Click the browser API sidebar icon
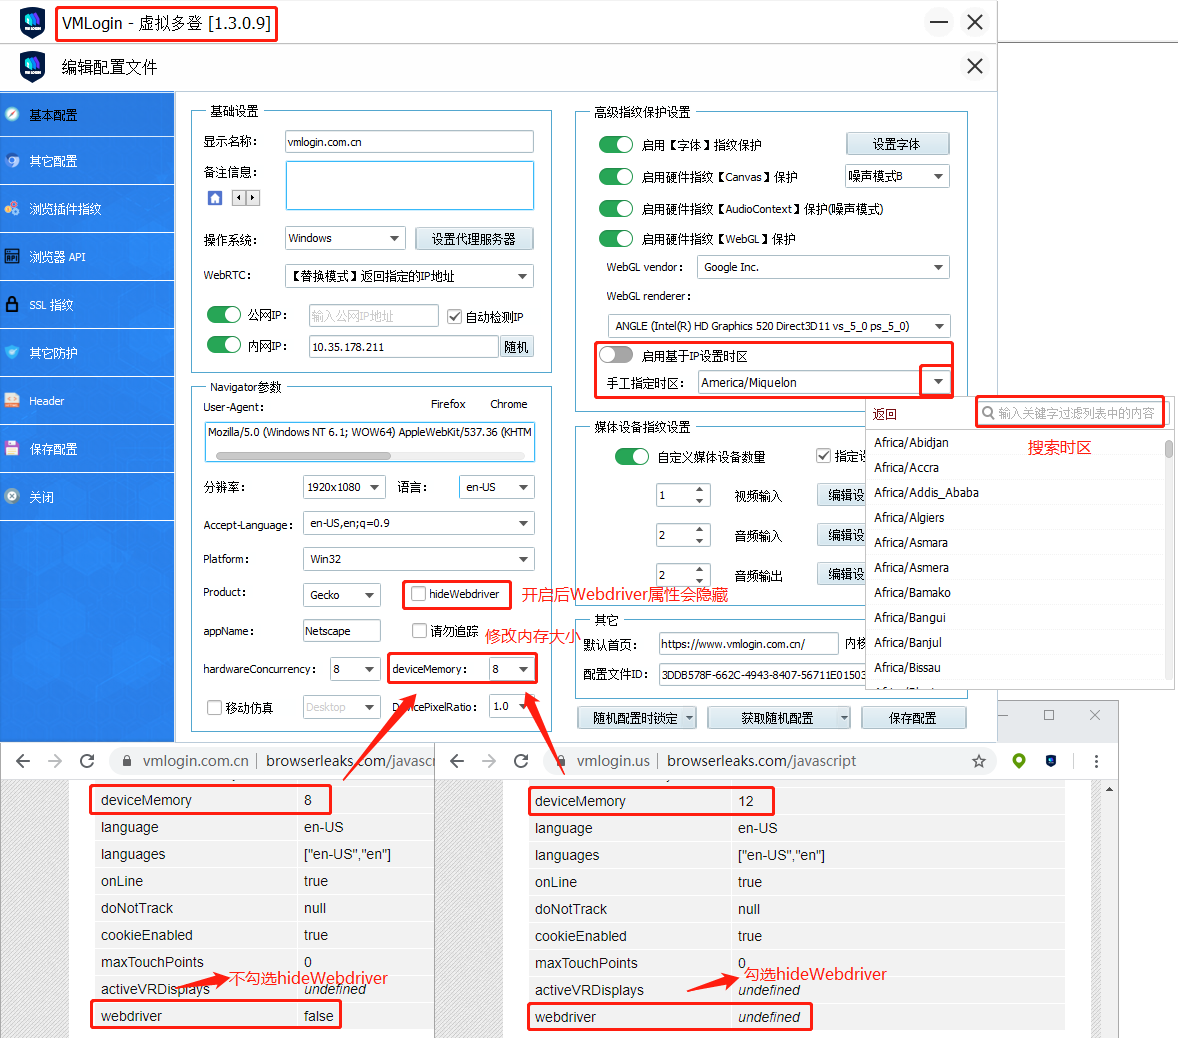Screen dimensions: 1178x1038 12,257
